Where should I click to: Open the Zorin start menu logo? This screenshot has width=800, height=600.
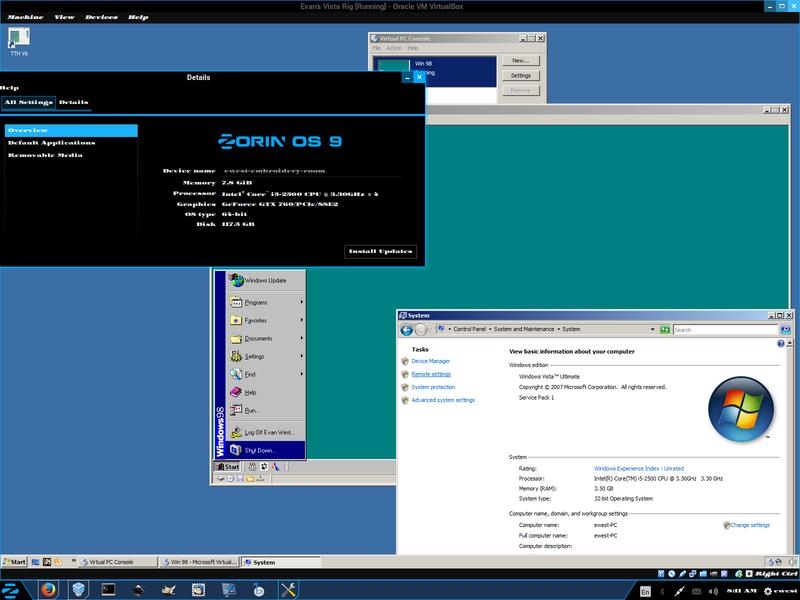(x=10, y=590)
